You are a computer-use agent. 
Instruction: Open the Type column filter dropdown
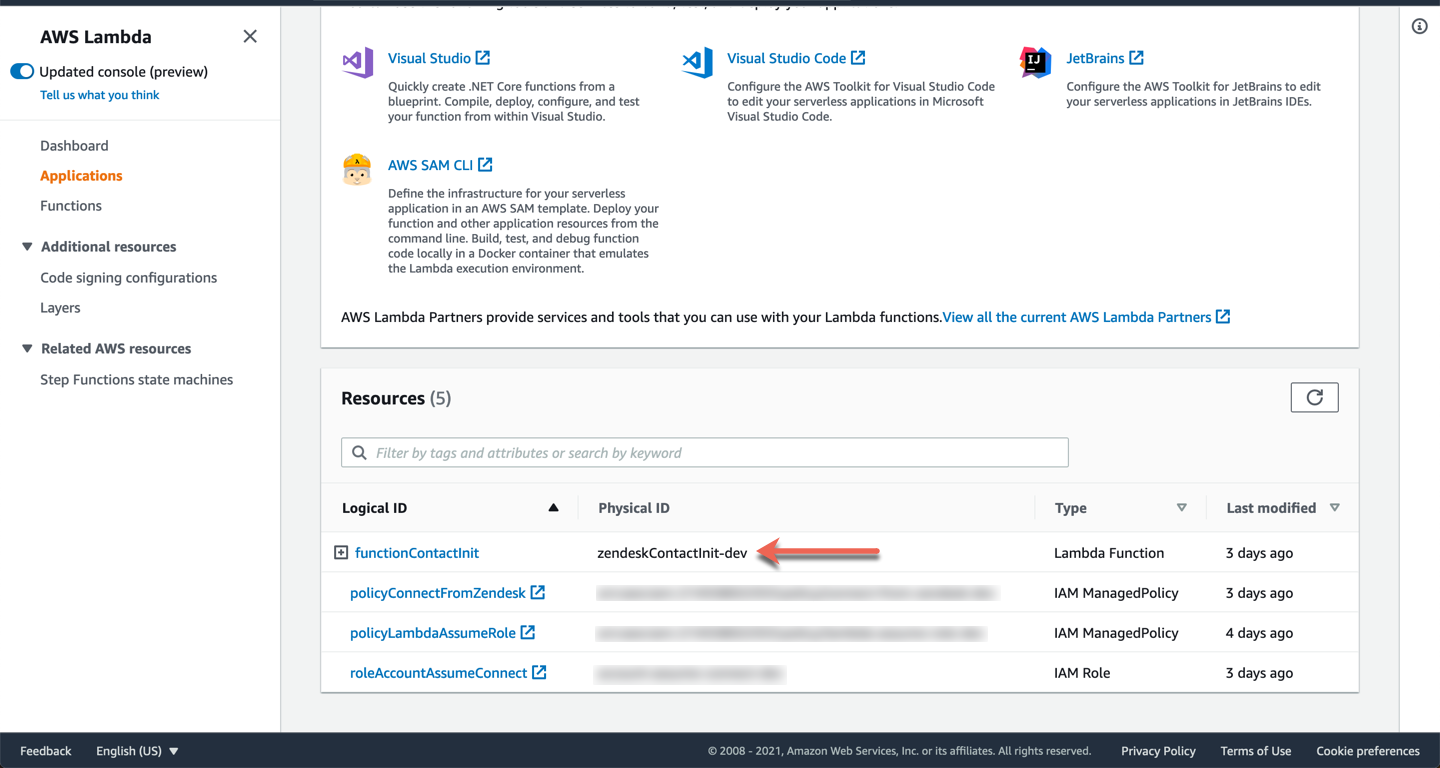(1181, 508)
